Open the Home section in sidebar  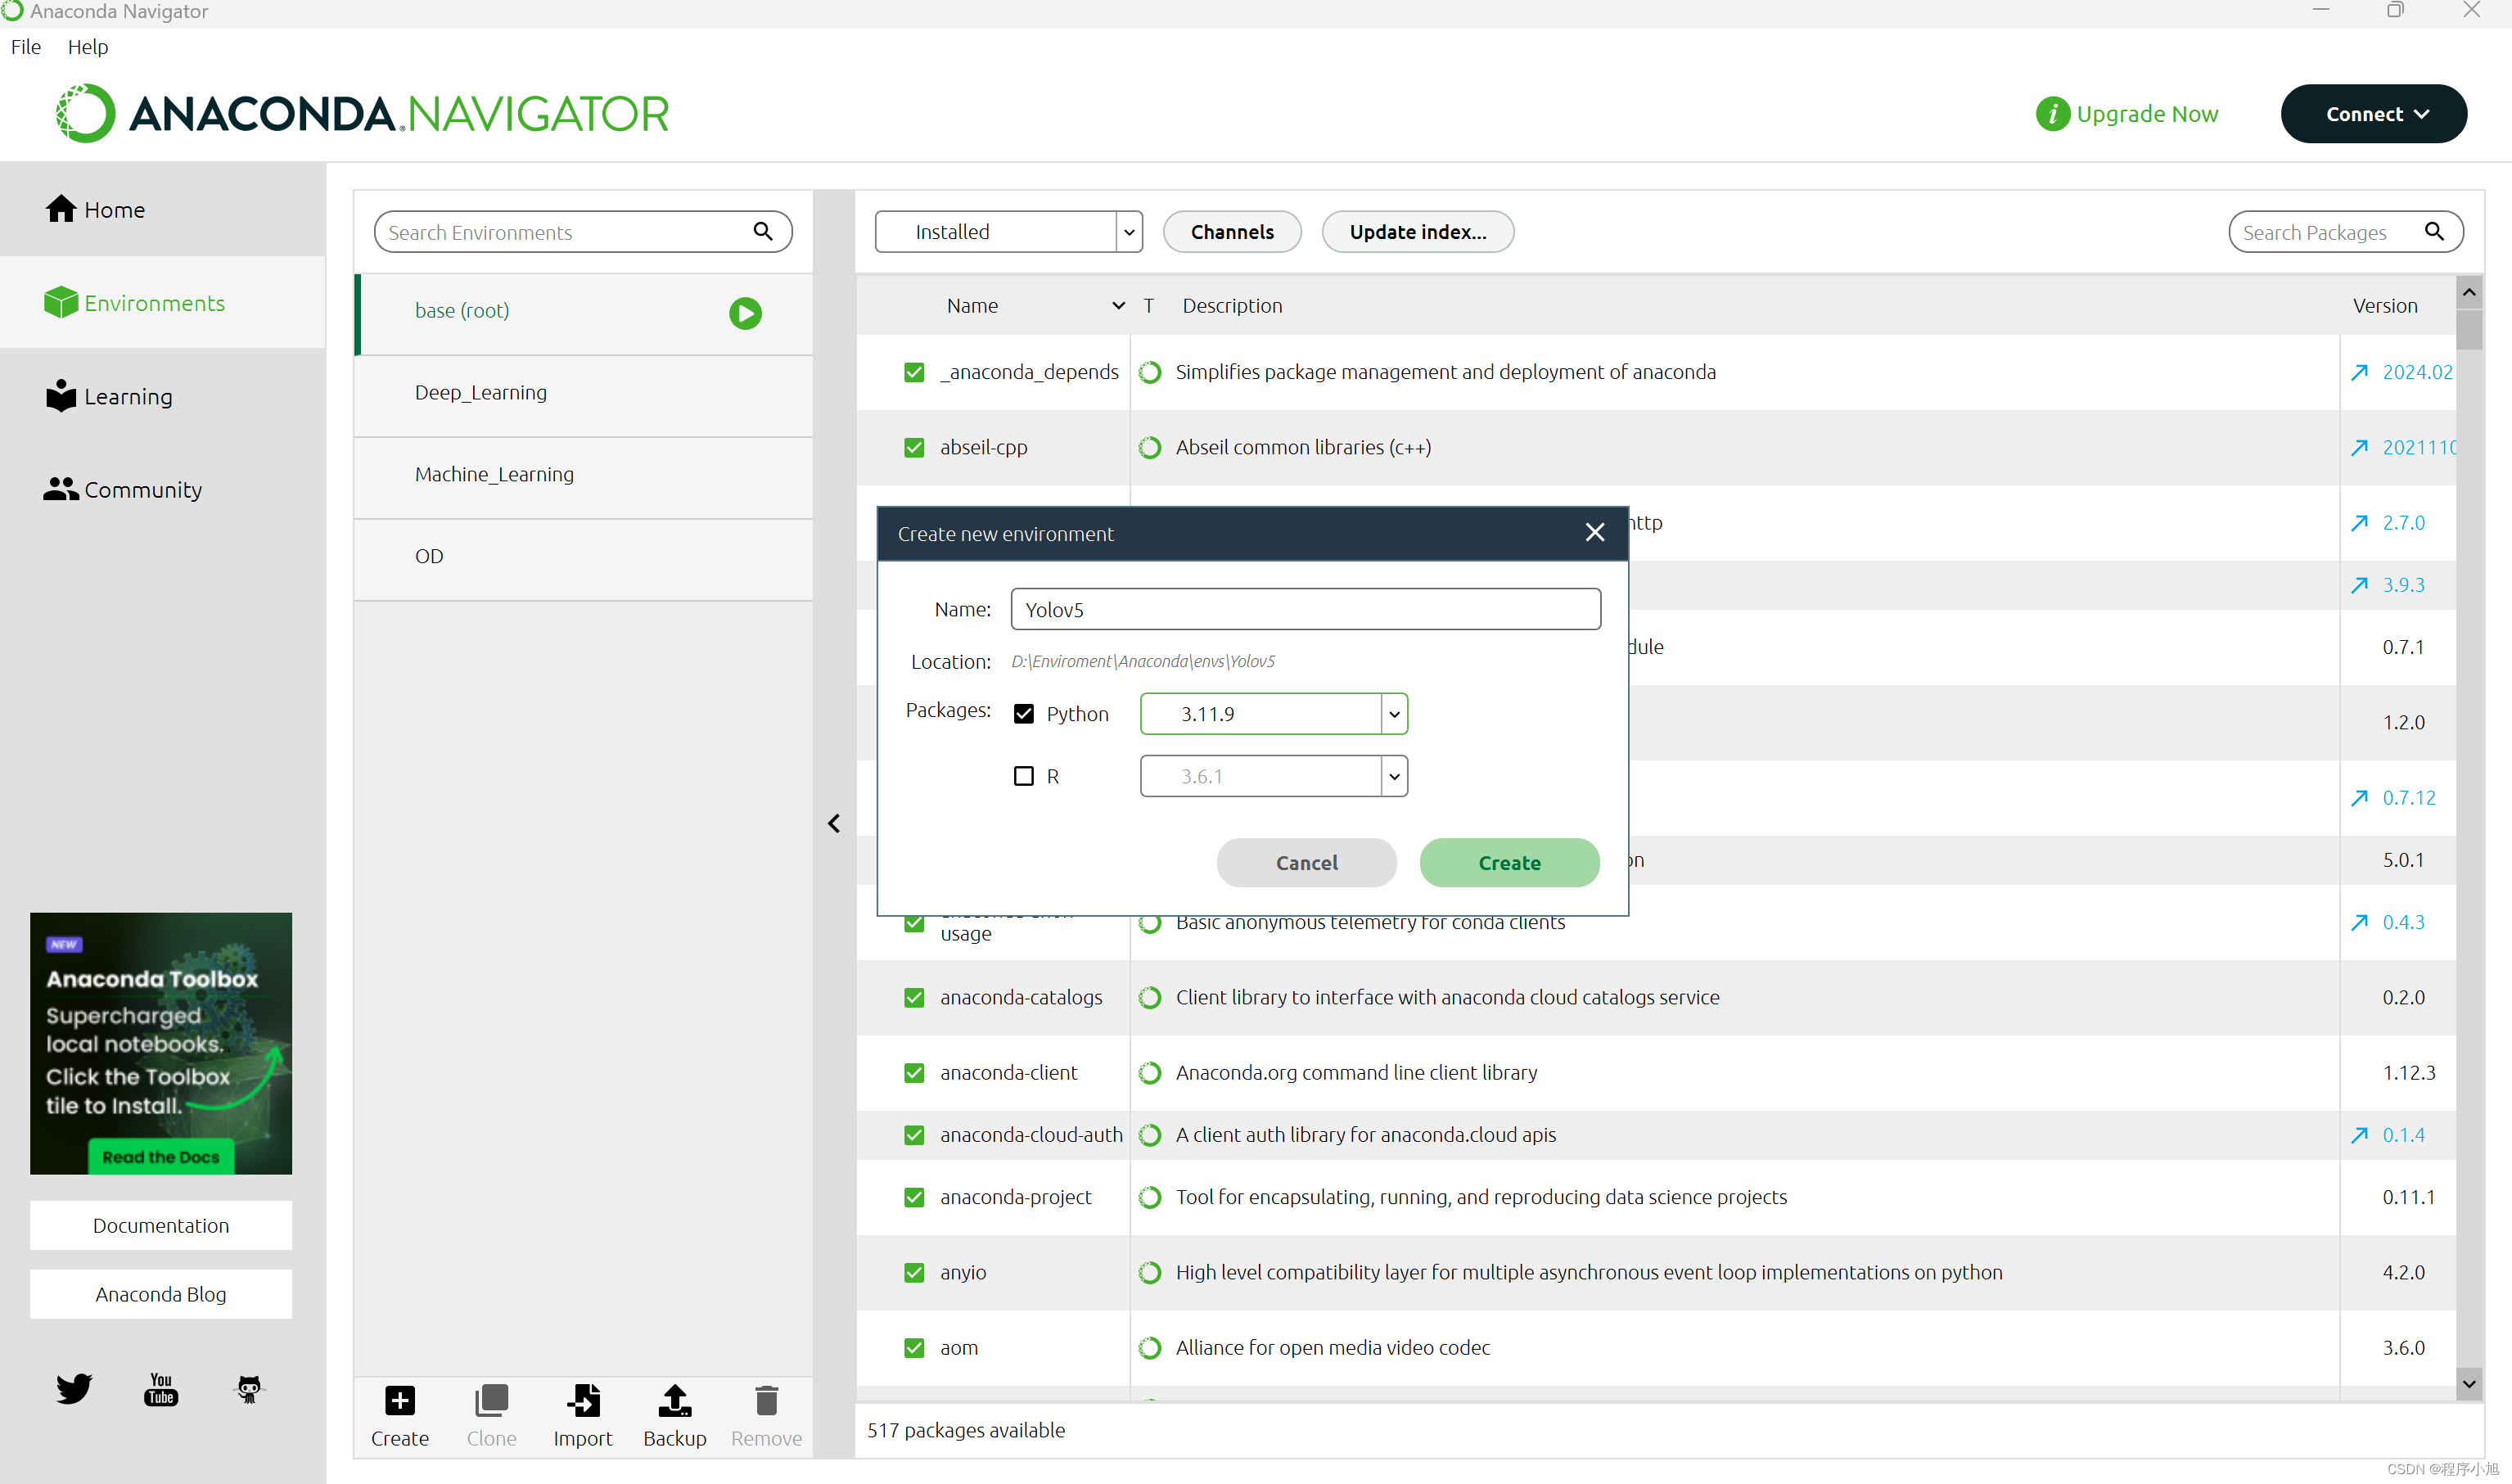click(x=162, y=209)
